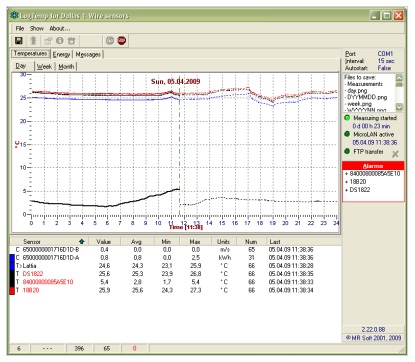
Task: Click the Measuring started green indicator
Action: [347, 118]
